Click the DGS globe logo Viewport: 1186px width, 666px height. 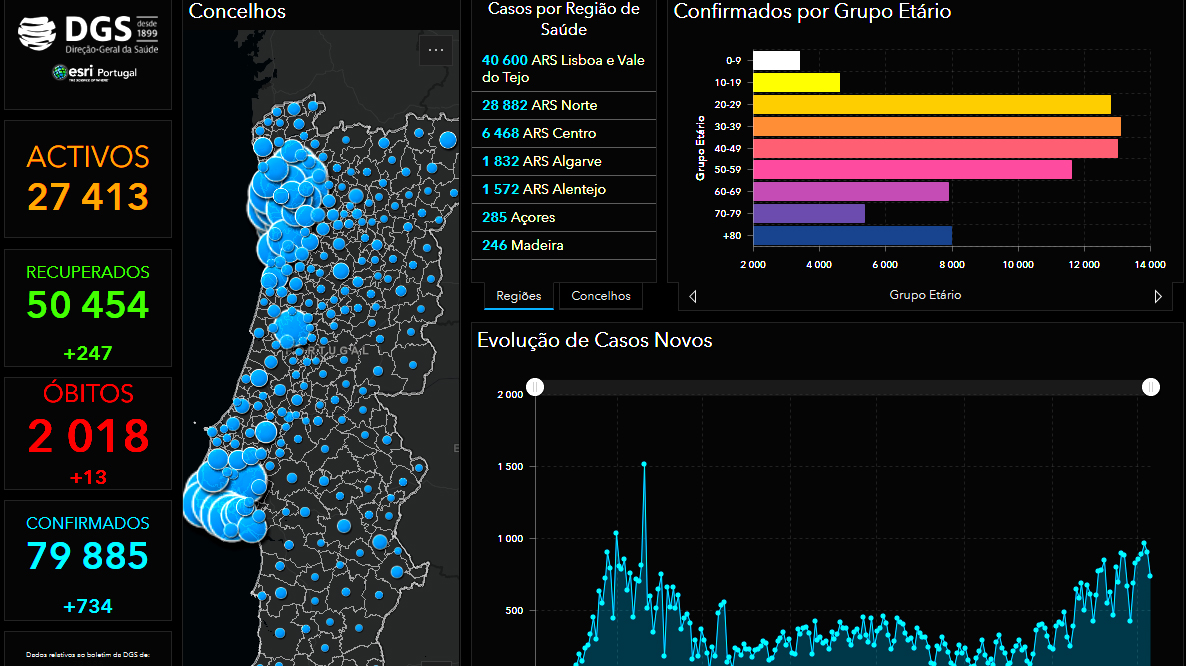tap(37, 33)
